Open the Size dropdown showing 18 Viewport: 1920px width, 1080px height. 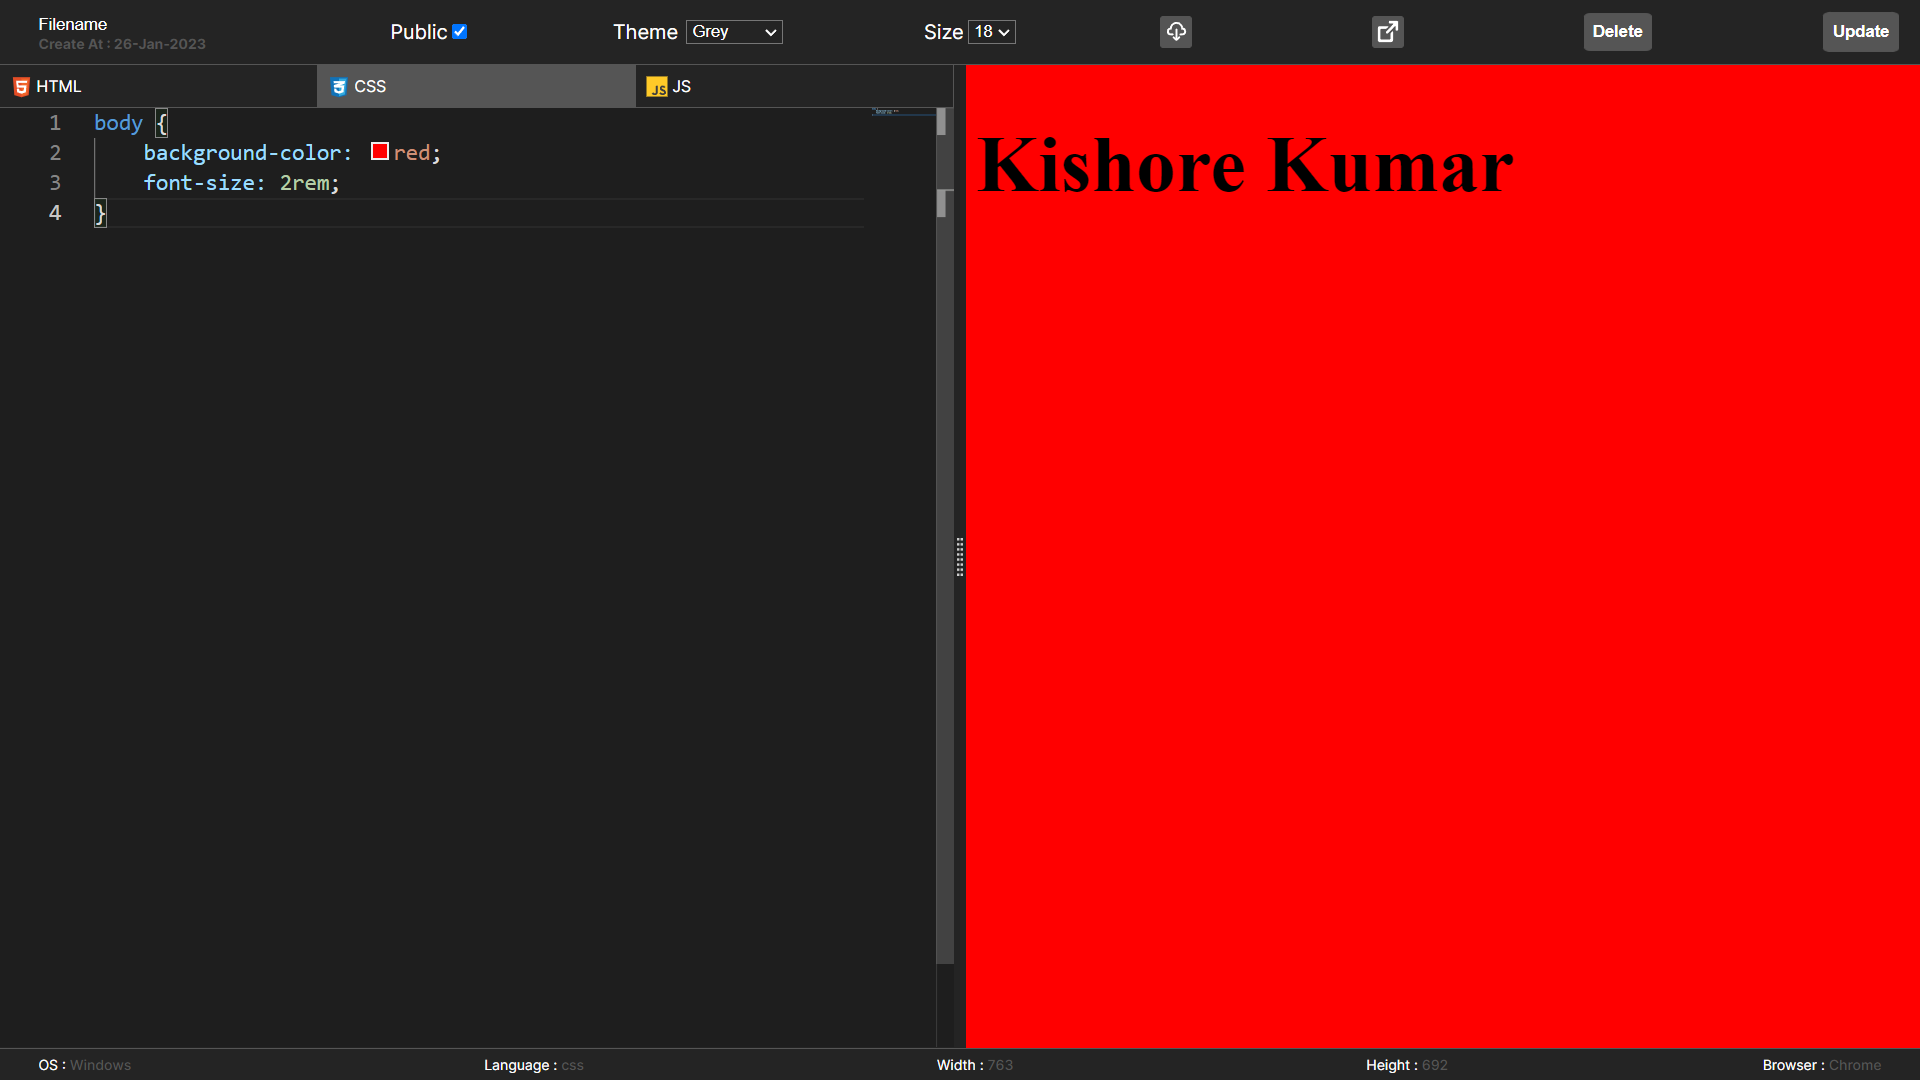(x=991, y=31)
